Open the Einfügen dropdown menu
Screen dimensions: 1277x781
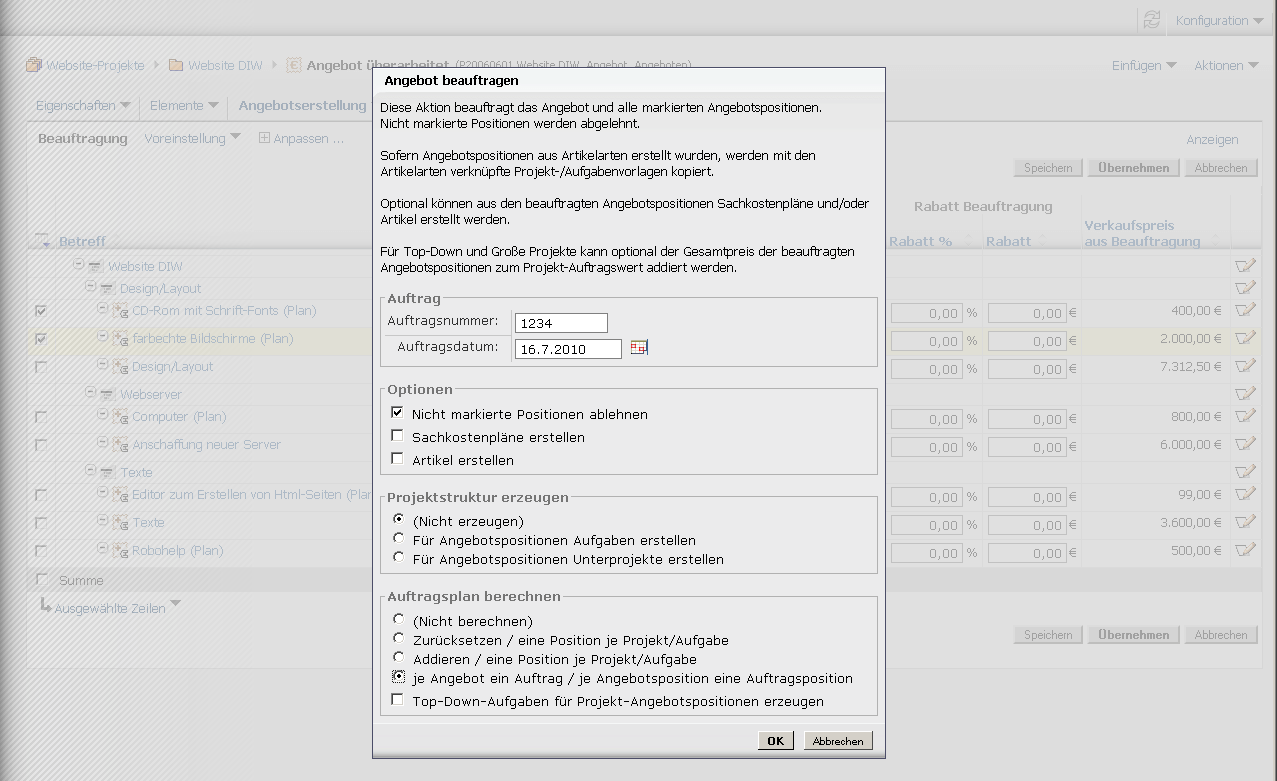click(x=1144, y=66)
